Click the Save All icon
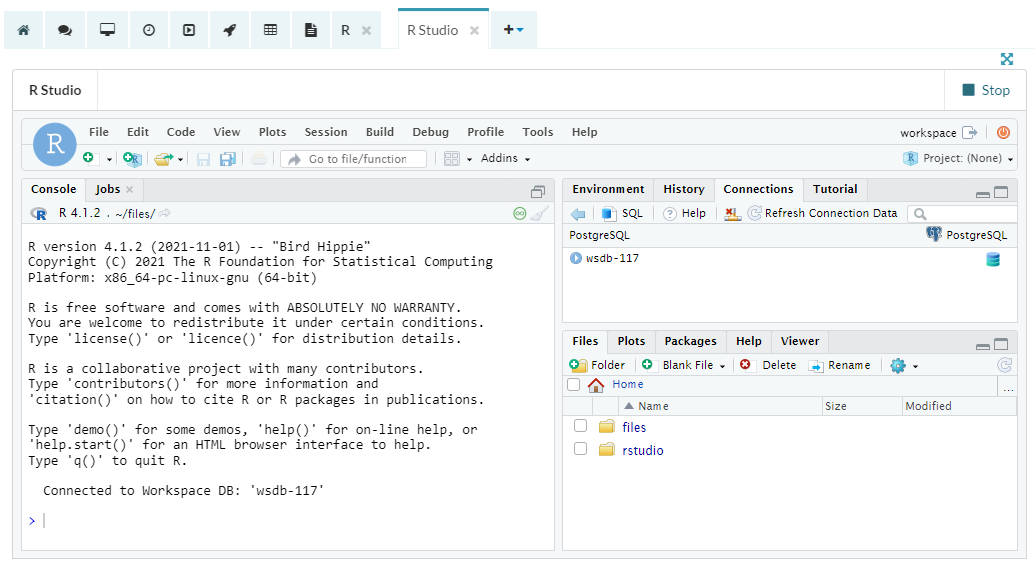The width and height of the screenshot is (1035, 571). tap(228, 158)
